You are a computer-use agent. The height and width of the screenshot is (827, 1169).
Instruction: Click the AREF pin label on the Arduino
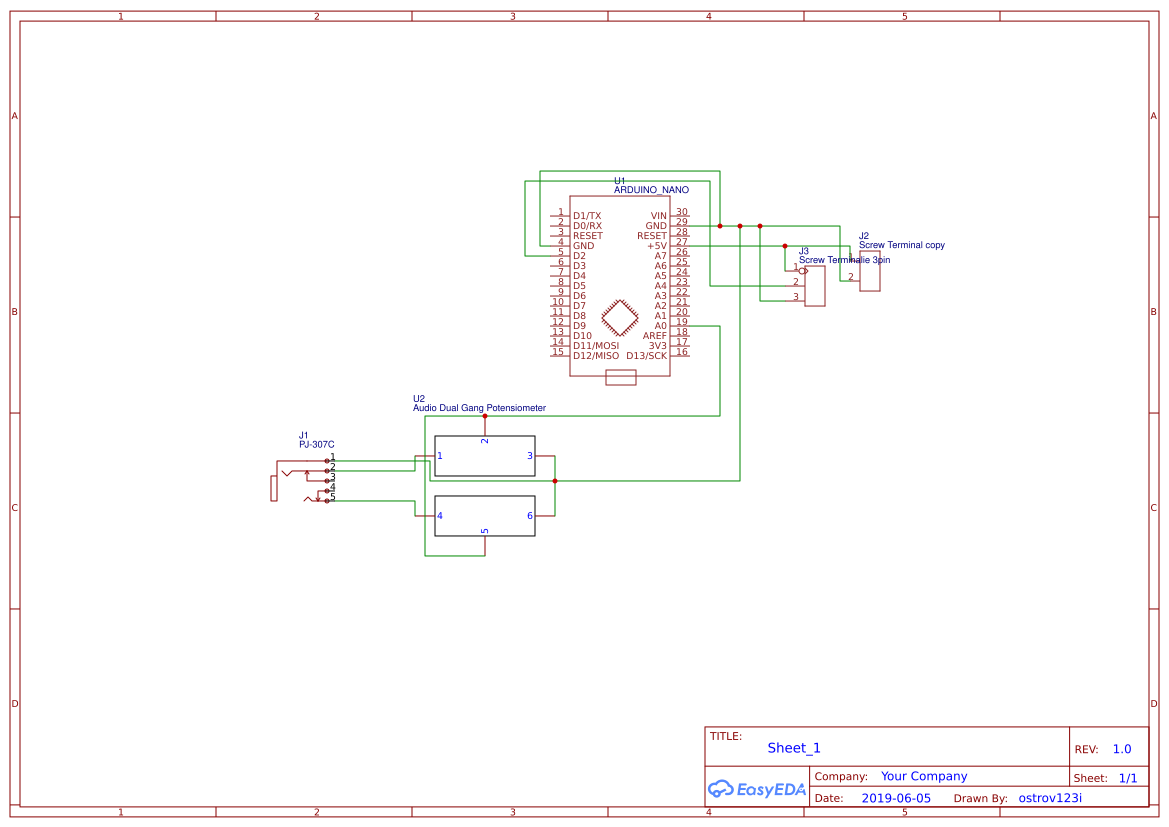click(x=655, y=335)
